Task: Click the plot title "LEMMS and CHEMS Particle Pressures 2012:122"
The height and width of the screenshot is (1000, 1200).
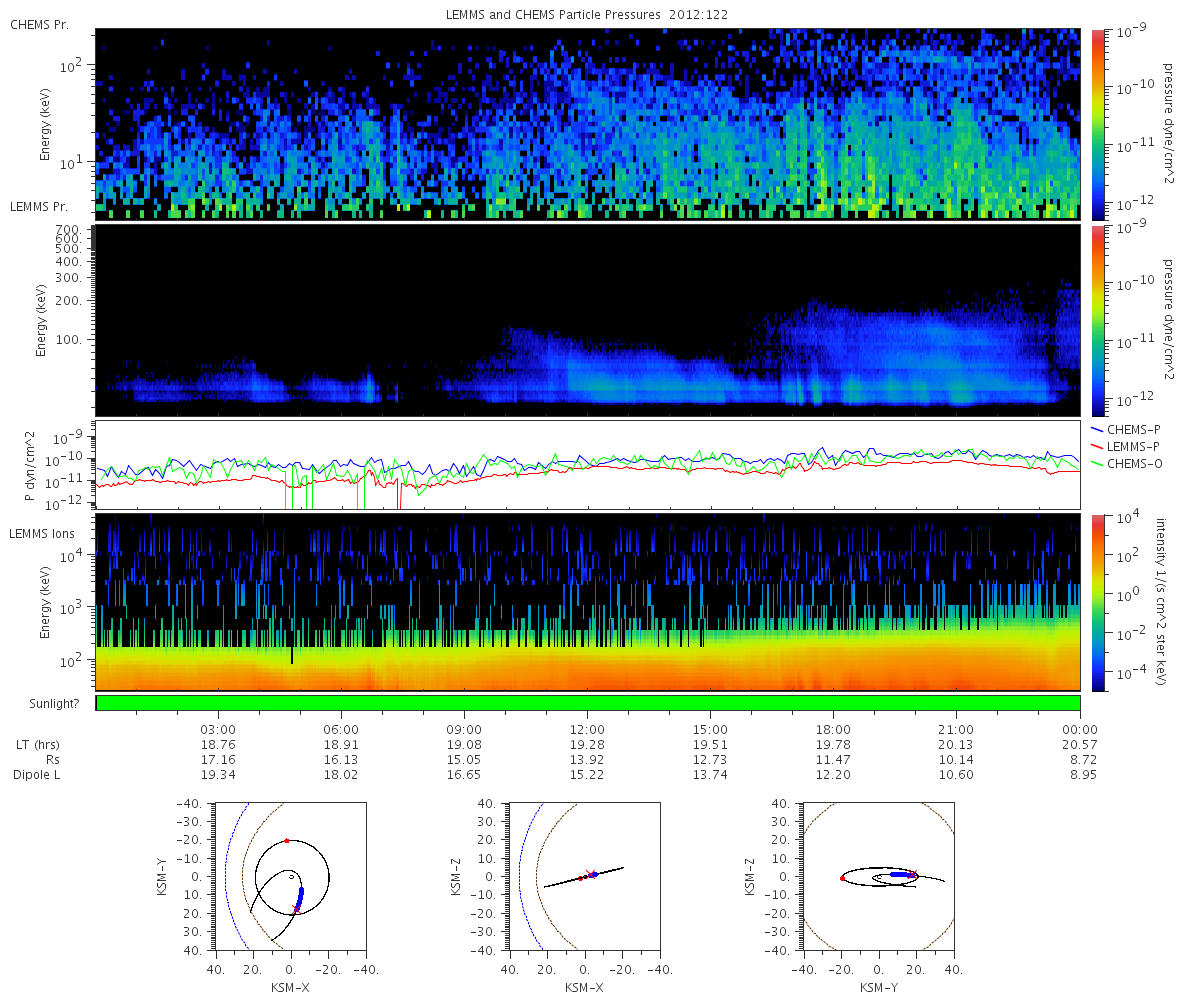Action: point(587,15)
